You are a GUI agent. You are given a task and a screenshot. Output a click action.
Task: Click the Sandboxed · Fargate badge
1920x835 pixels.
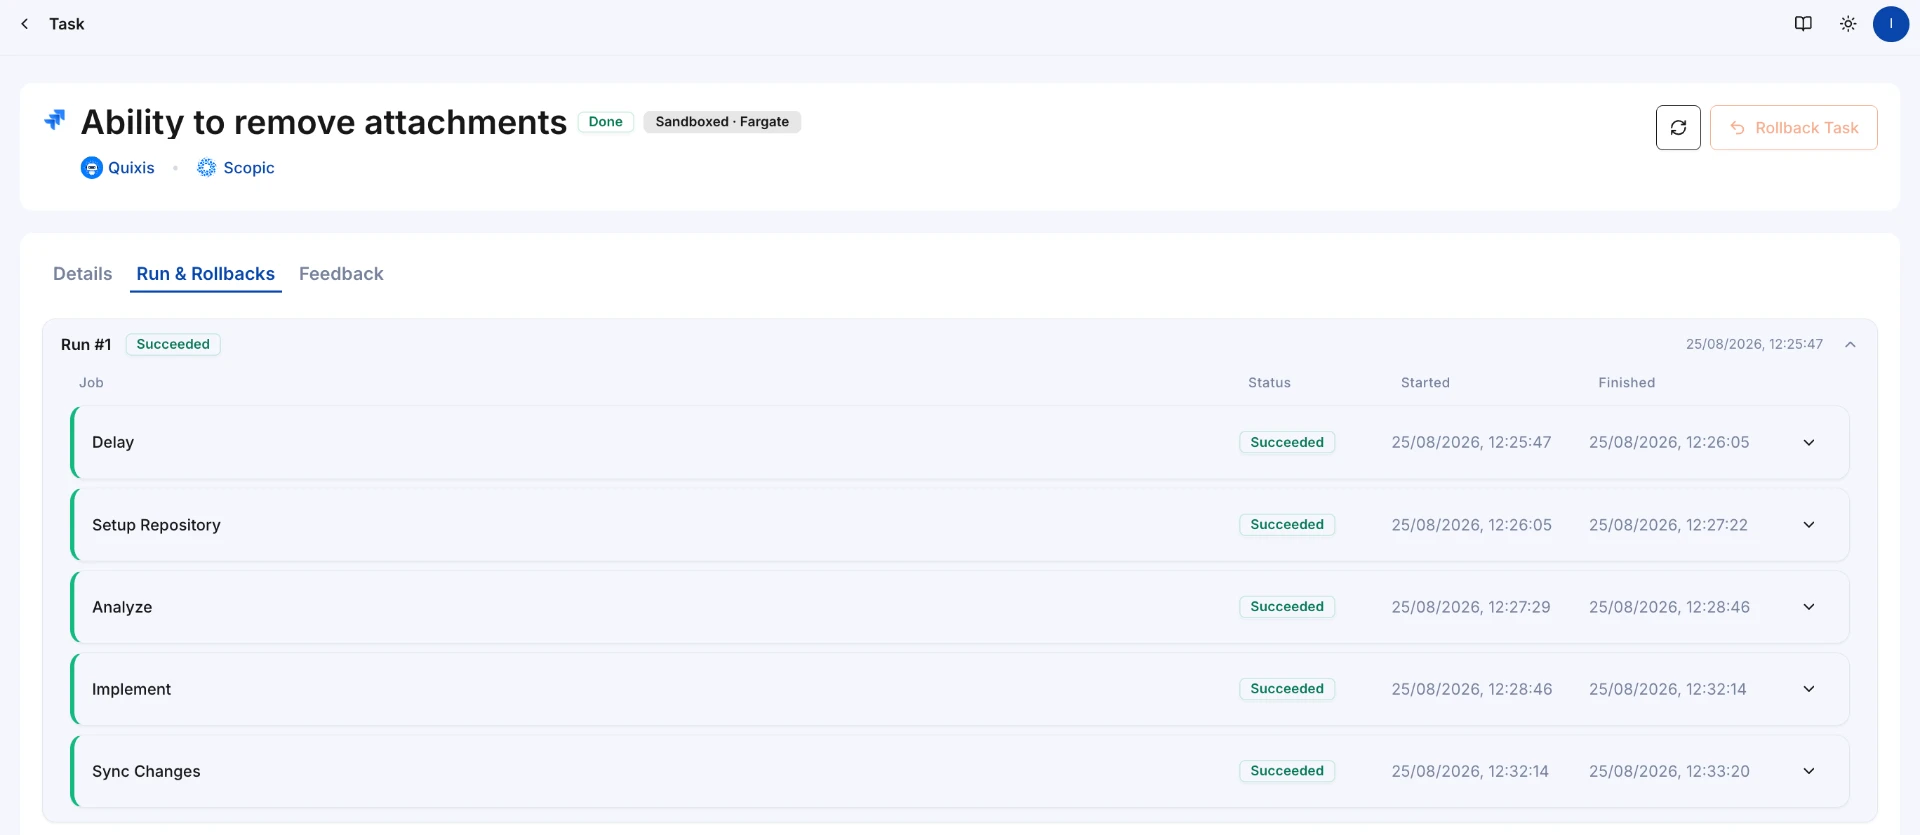722,122
